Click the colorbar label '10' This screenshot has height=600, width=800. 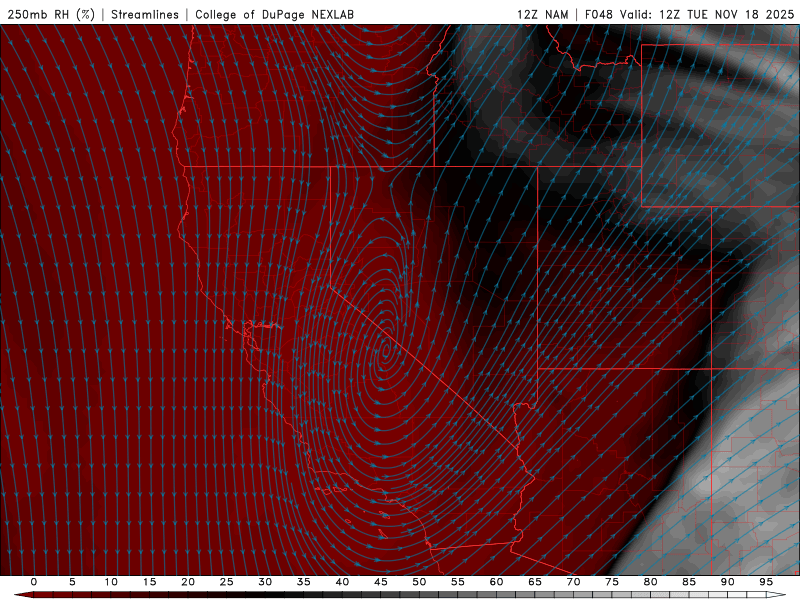click(111, 582)
